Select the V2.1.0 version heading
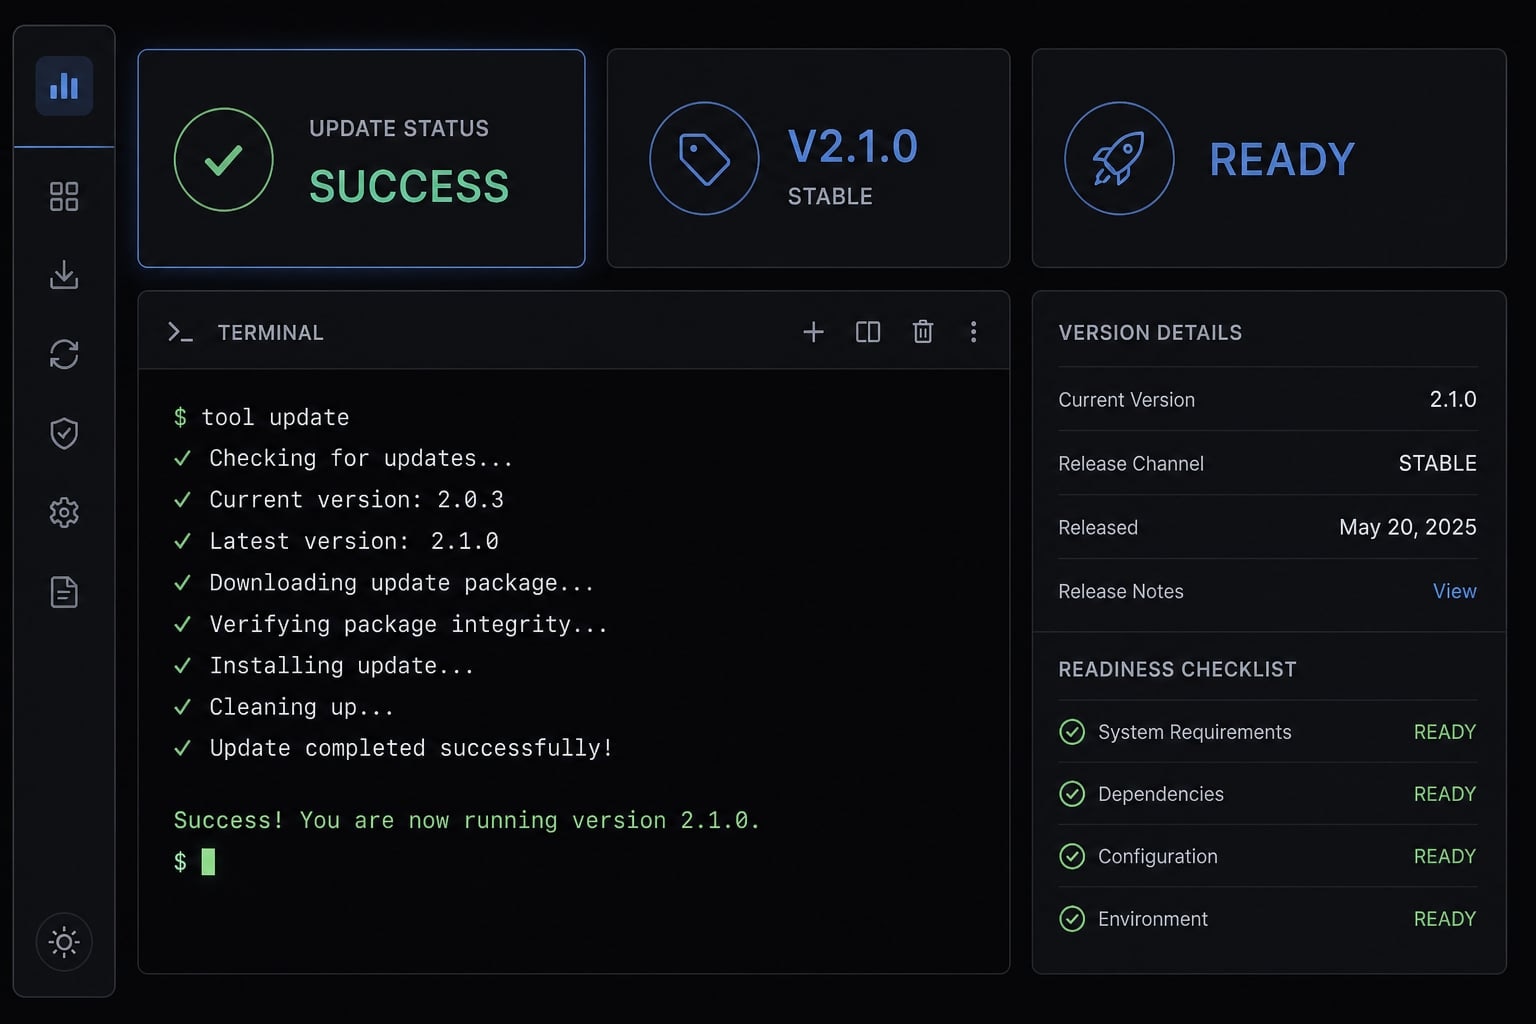 (x=852, y=147)
